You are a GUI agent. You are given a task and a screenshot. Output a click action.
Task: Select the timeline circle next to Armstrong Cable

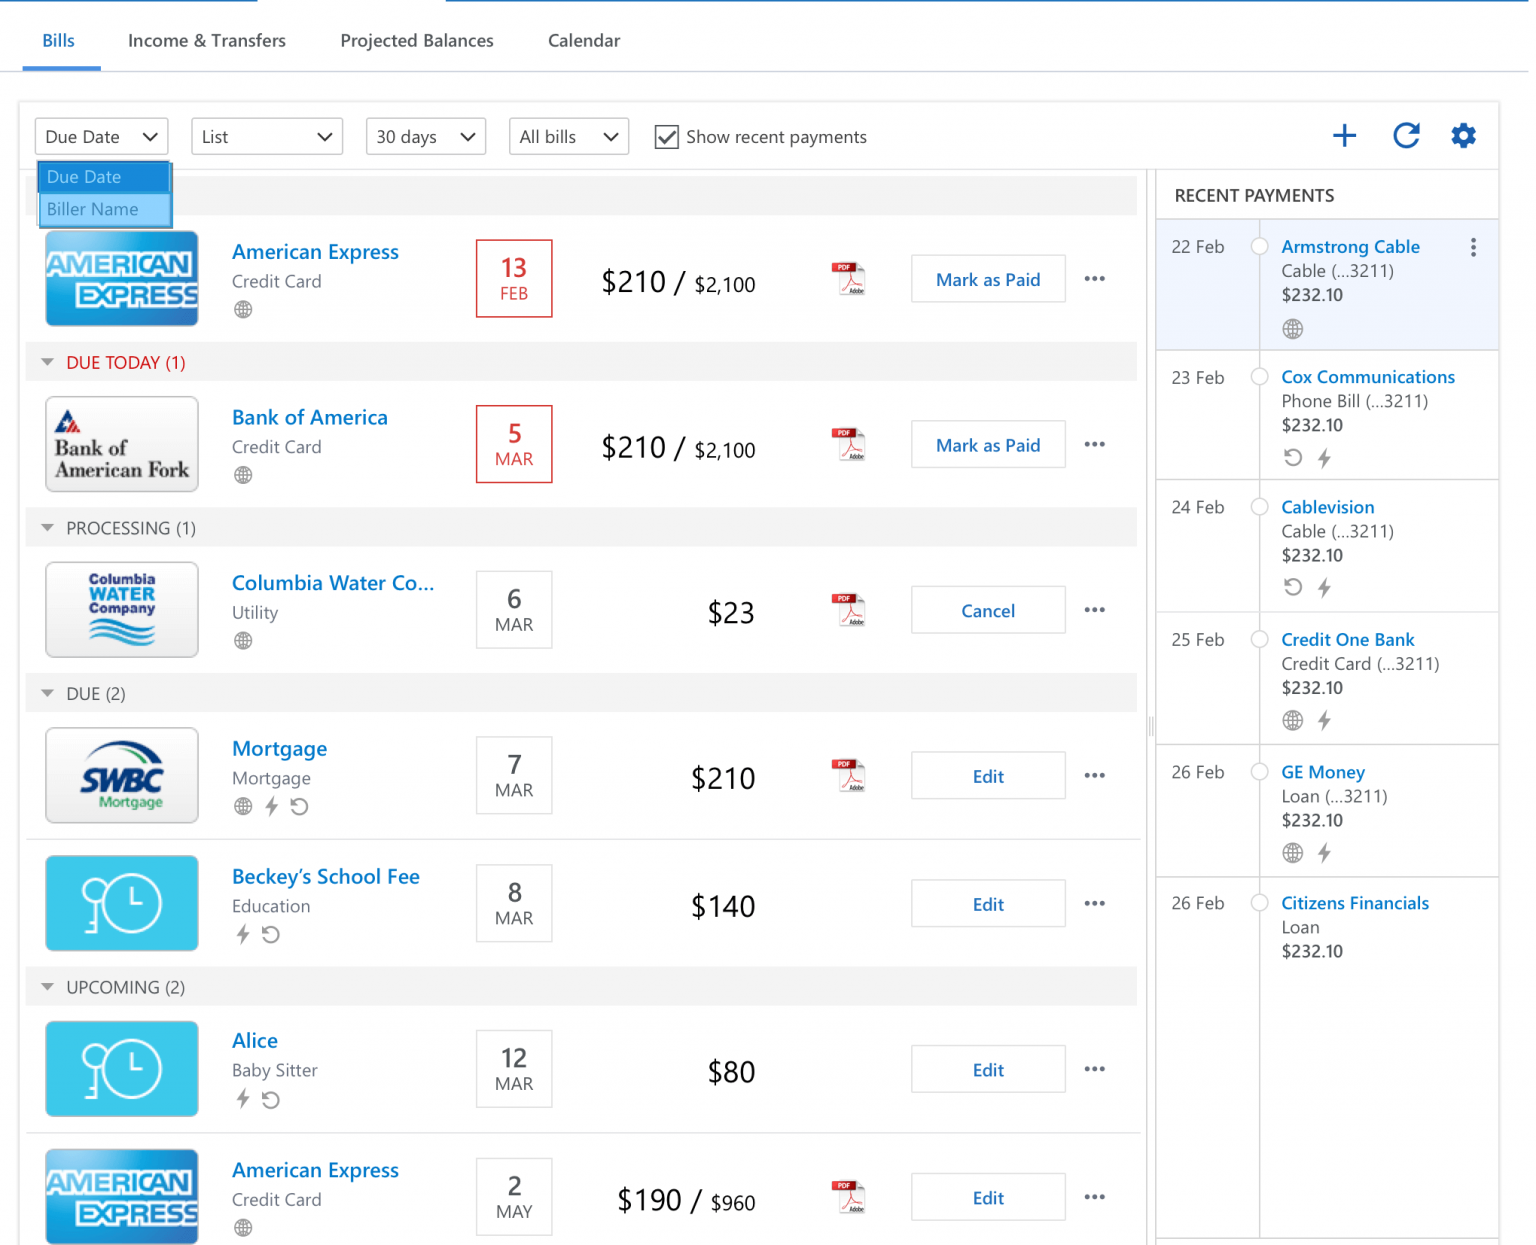coord(1259,247)
